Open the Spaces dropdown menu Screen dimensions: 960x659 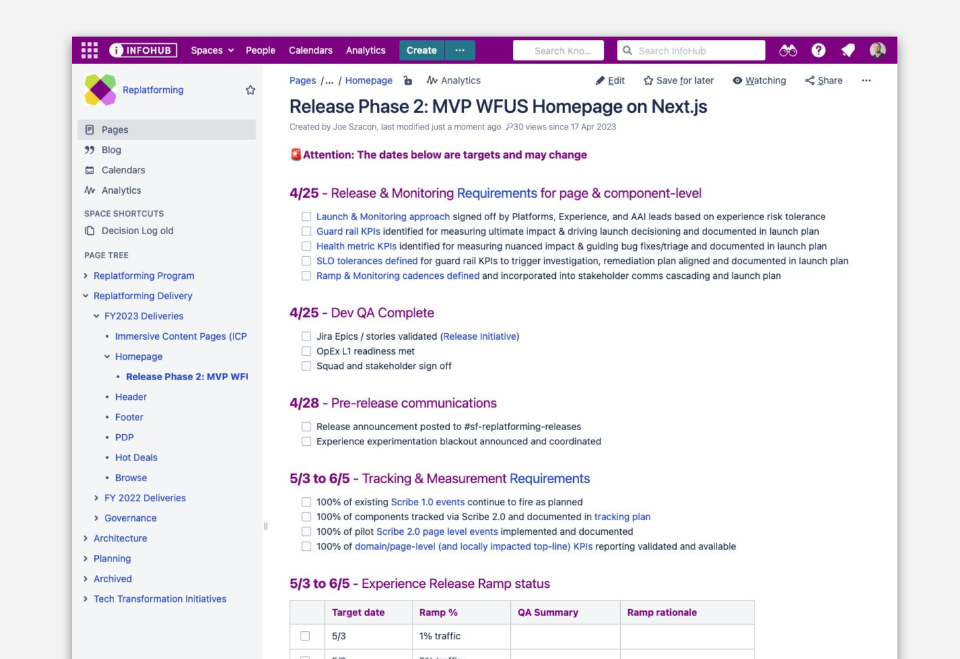pyautogui.click(x=212, y=50)
